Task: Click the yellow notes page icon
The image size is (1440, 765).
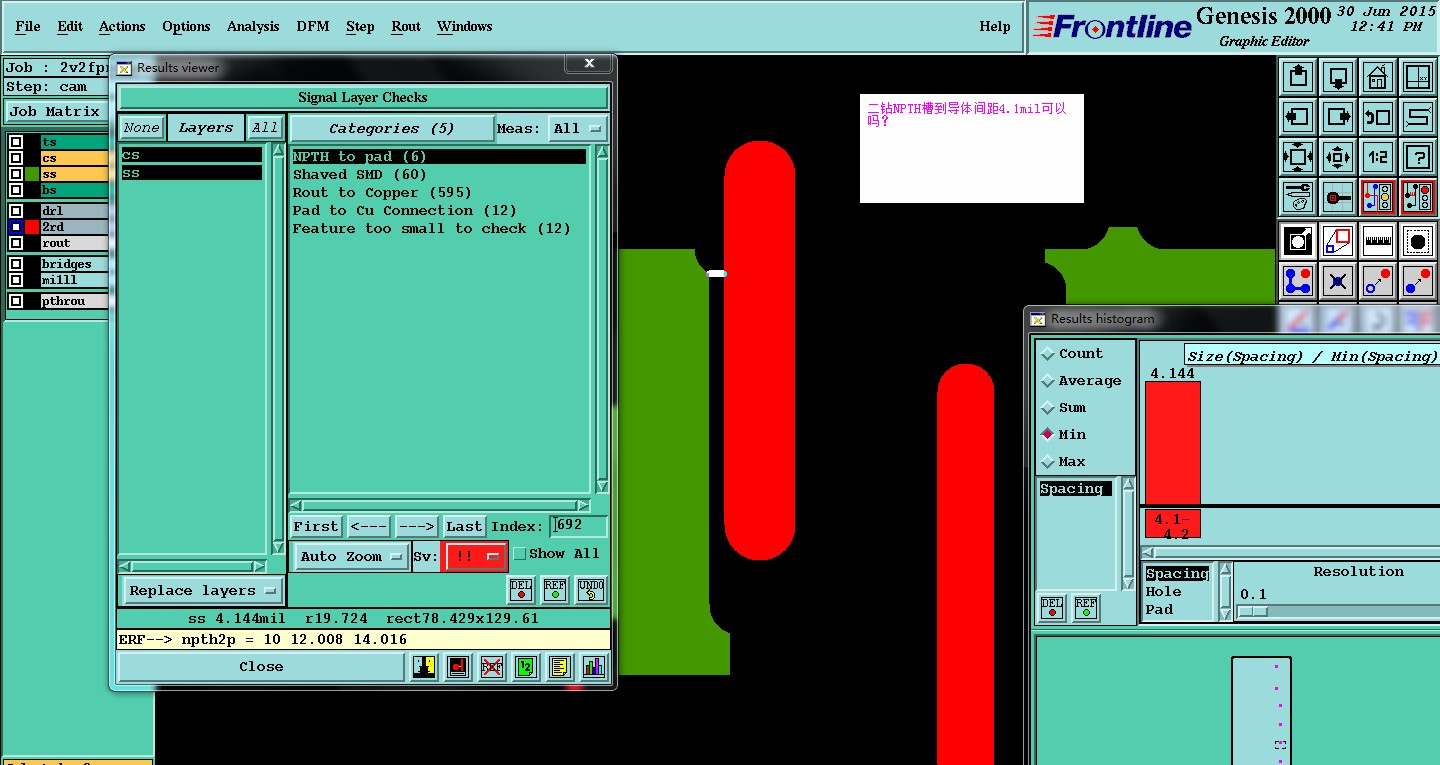Action: pos(560,667)
